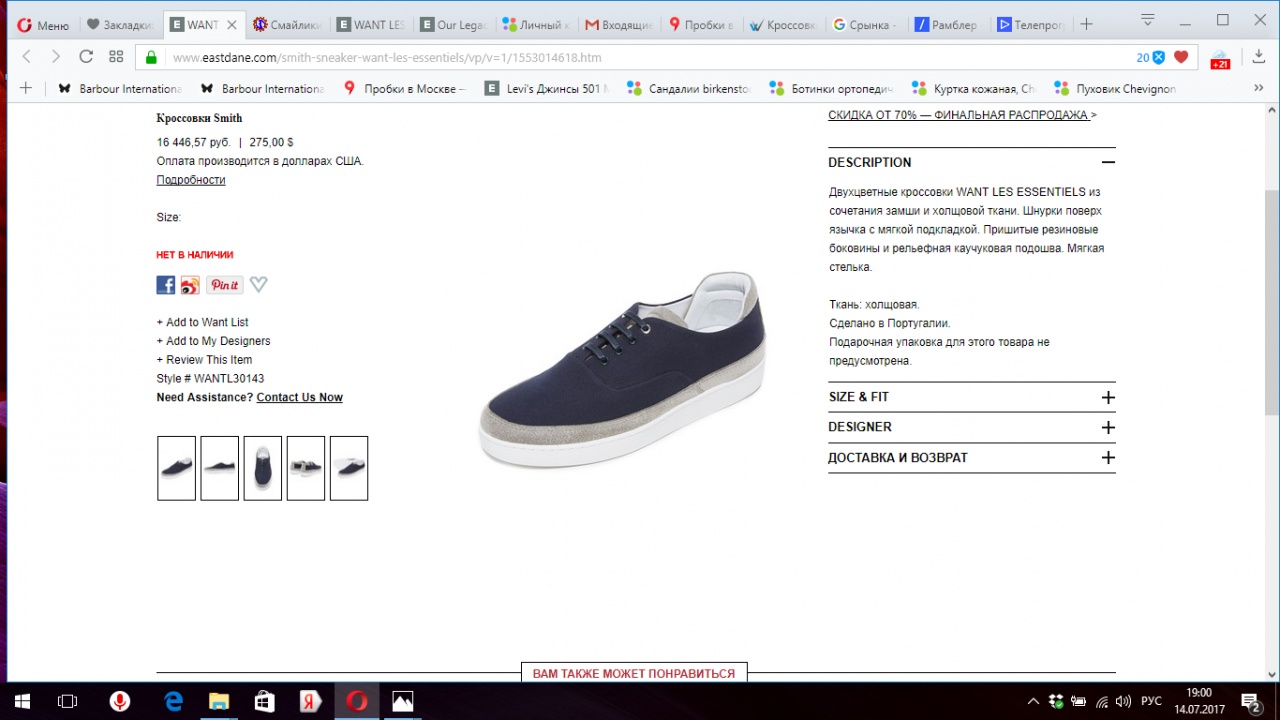Open the Подробности link
The height and width of the screenshot is (720, 1280).
click(x=191, y=180)
